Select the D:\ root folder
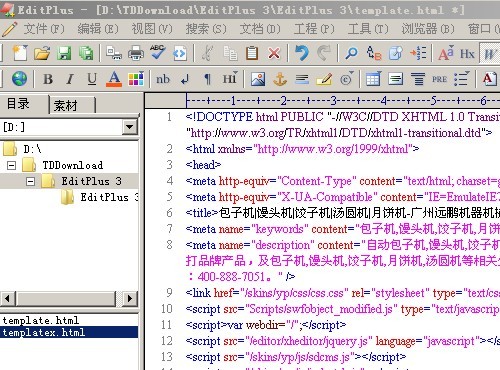500x370 pixels. coord(32,149)
